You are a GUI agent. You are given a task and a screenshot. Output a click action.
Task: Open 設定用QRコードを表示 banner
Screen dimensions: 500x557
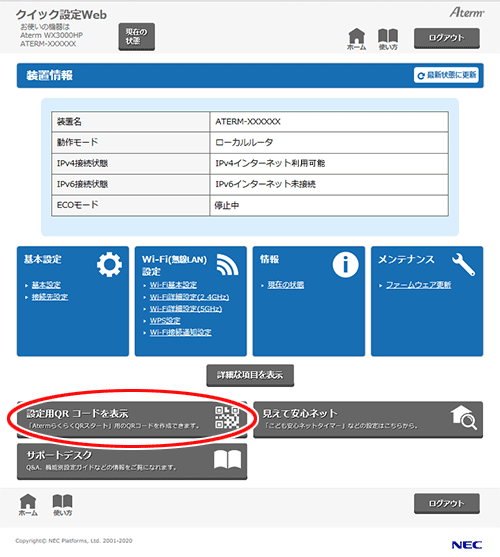(132, 420)
